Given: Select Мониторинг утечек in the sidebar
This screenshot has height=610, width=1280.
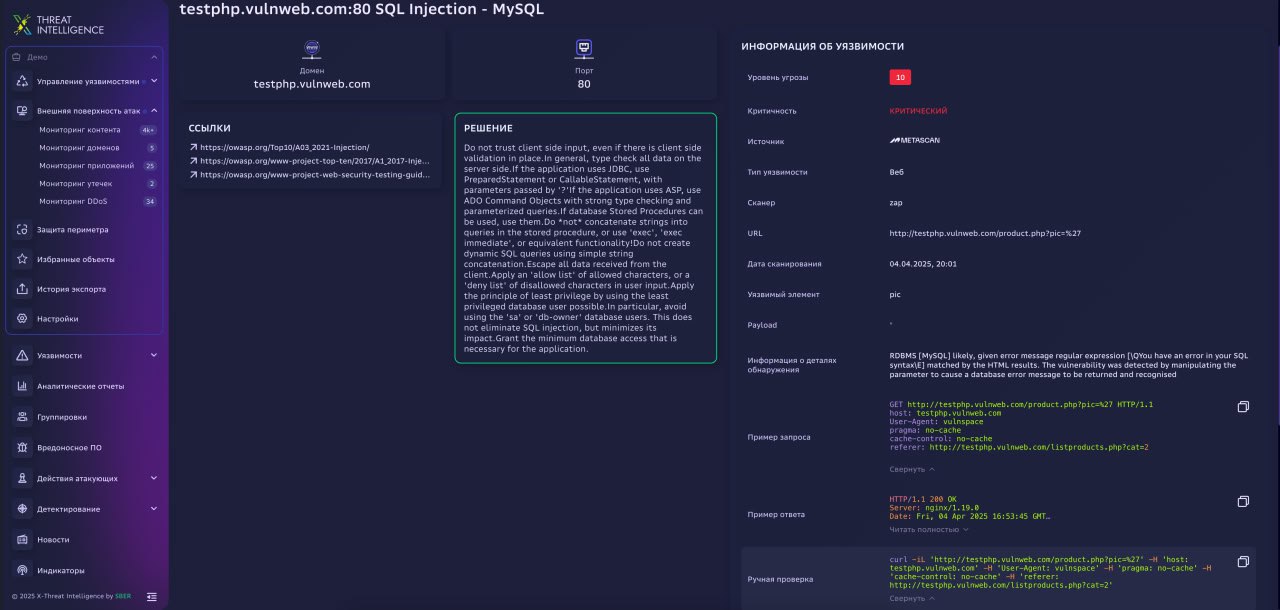Looking at the screenshot, I should click(76, 184).
